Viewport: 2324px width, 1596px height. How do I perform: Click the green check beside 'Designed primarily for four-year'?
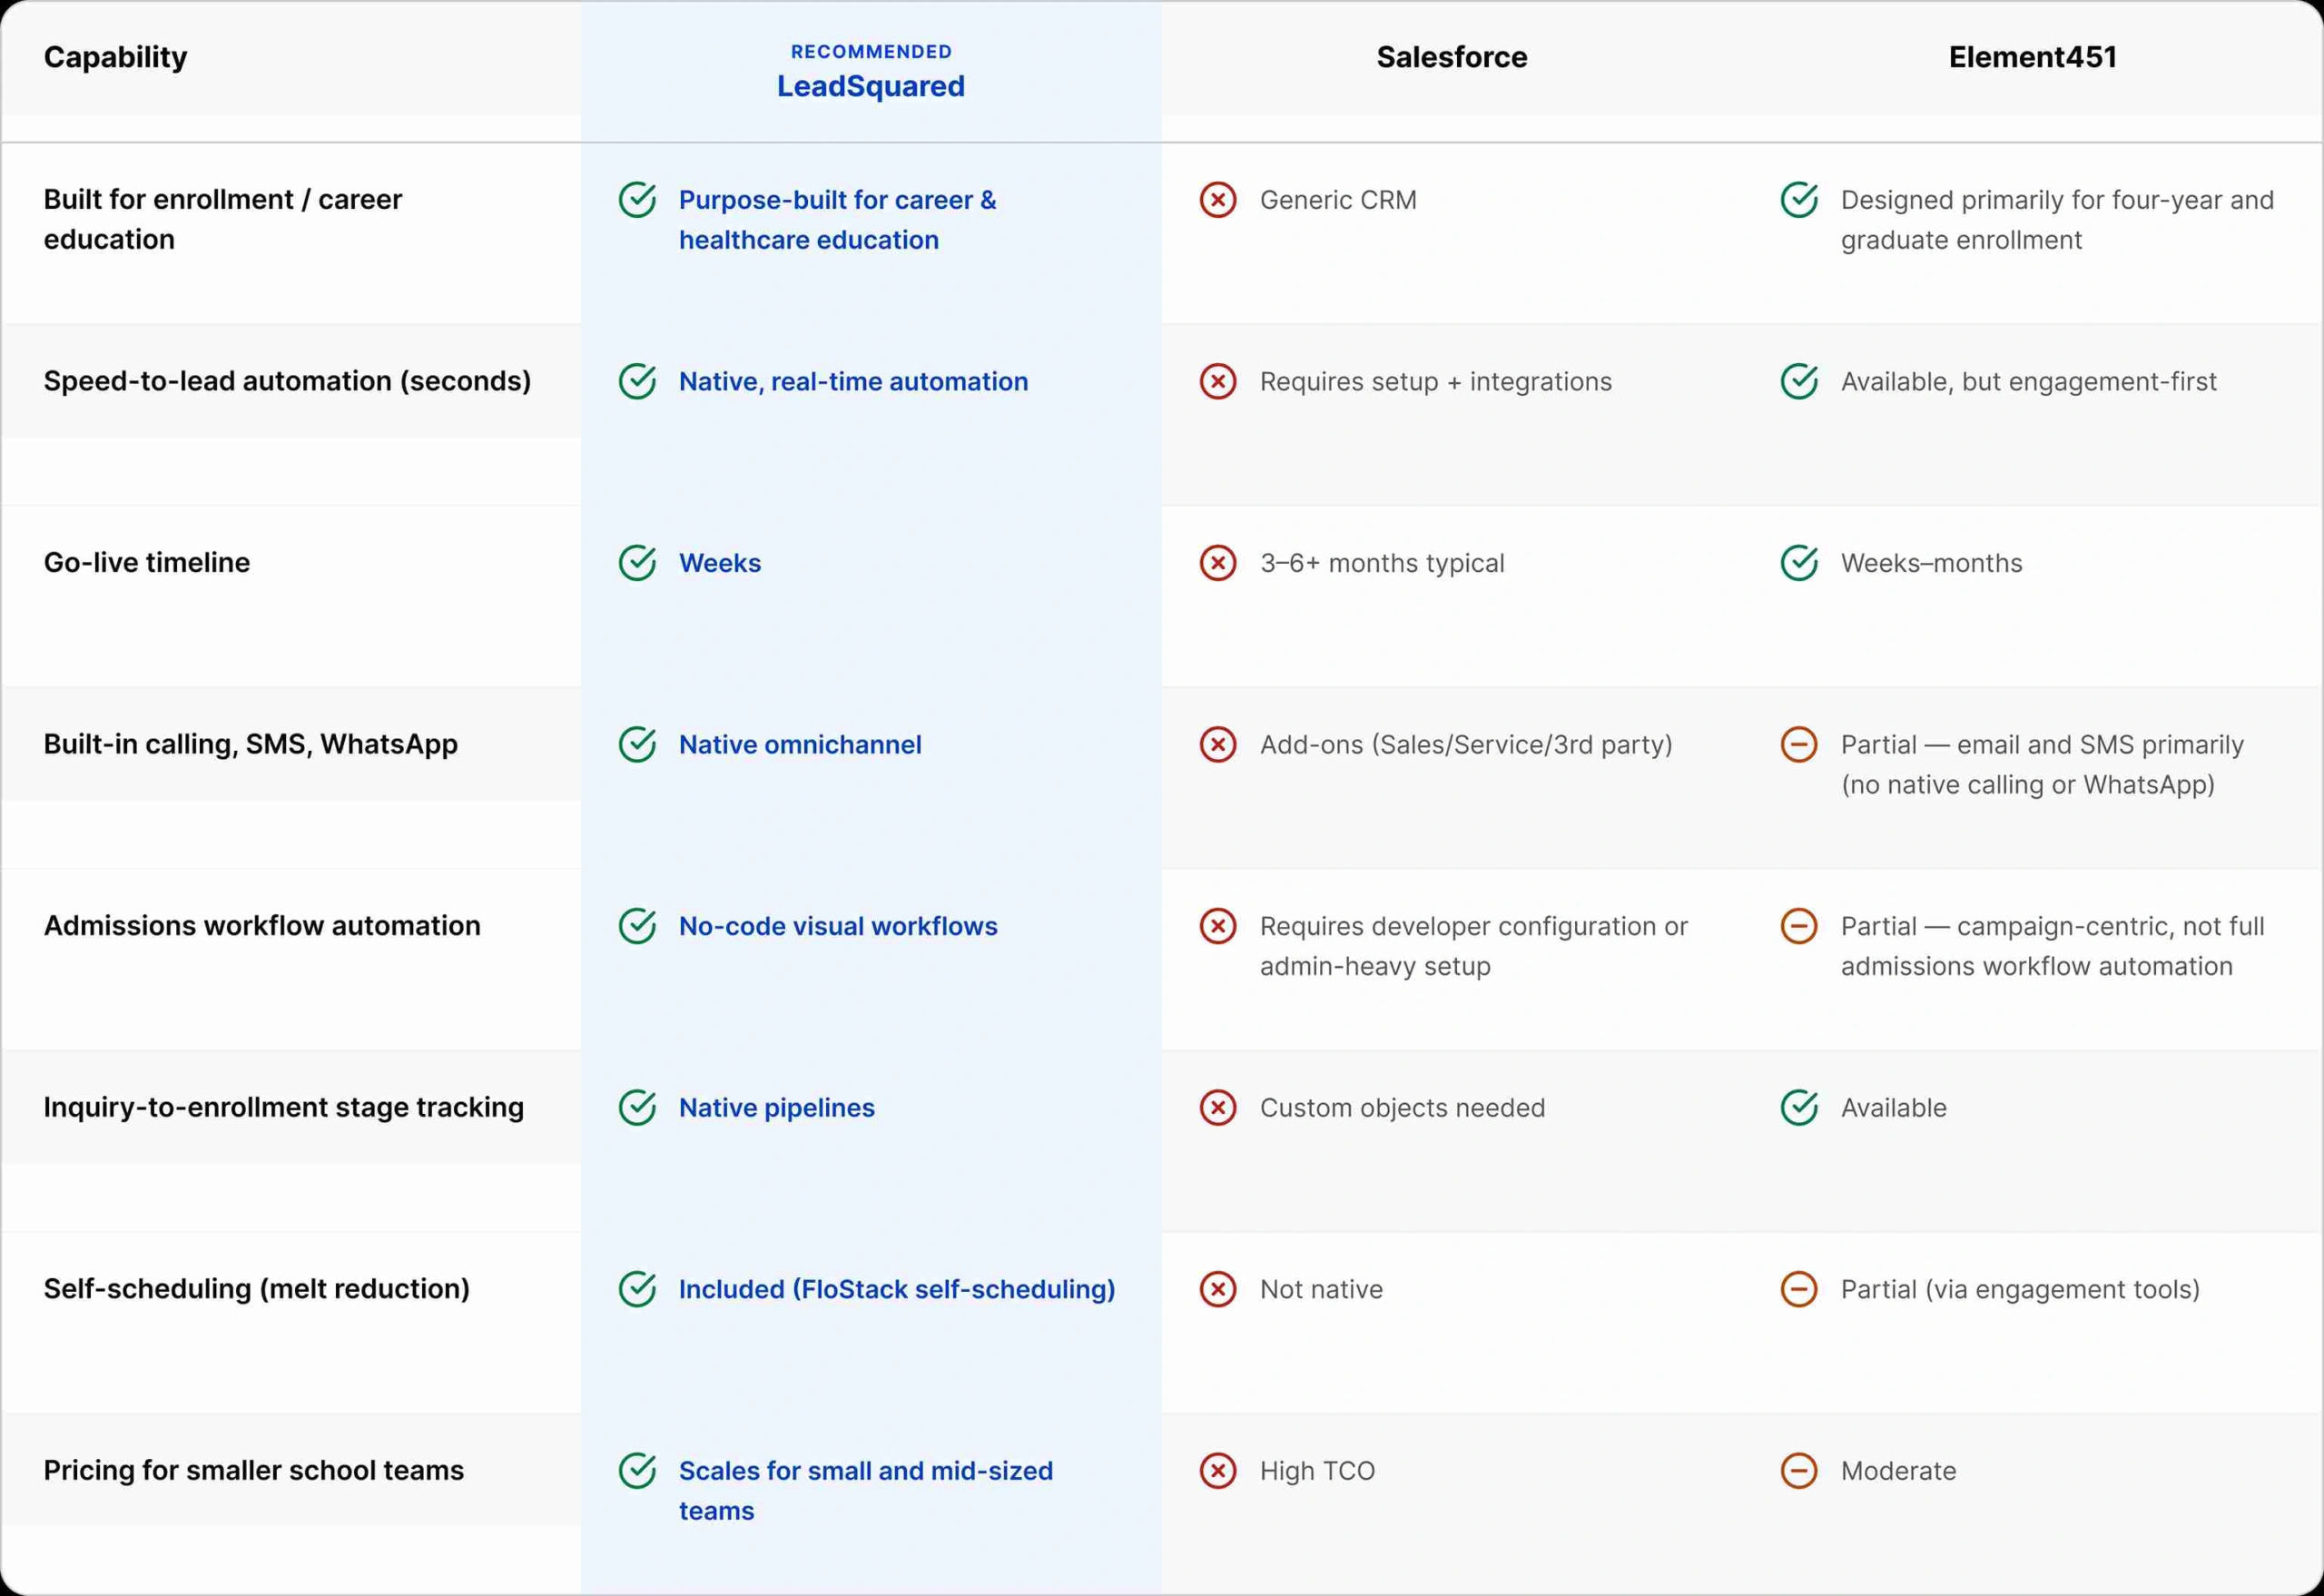[1799, 200]
